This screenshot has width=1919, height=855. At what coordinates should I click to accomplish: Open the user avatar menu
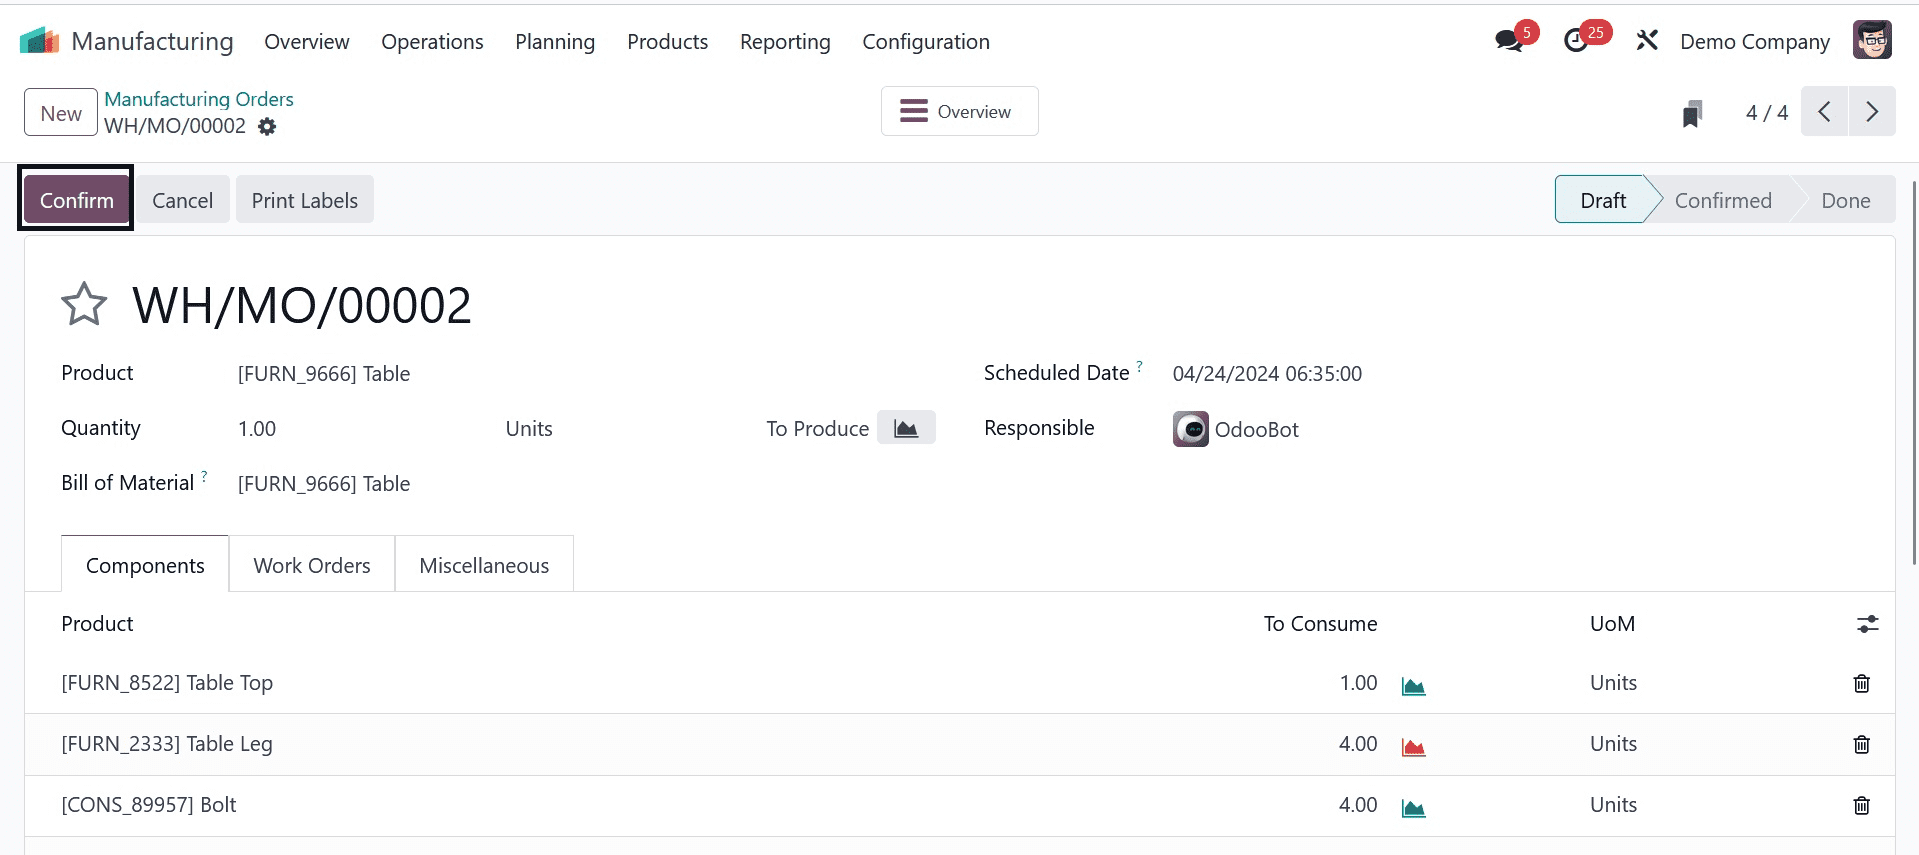[x=1871, y=41]
